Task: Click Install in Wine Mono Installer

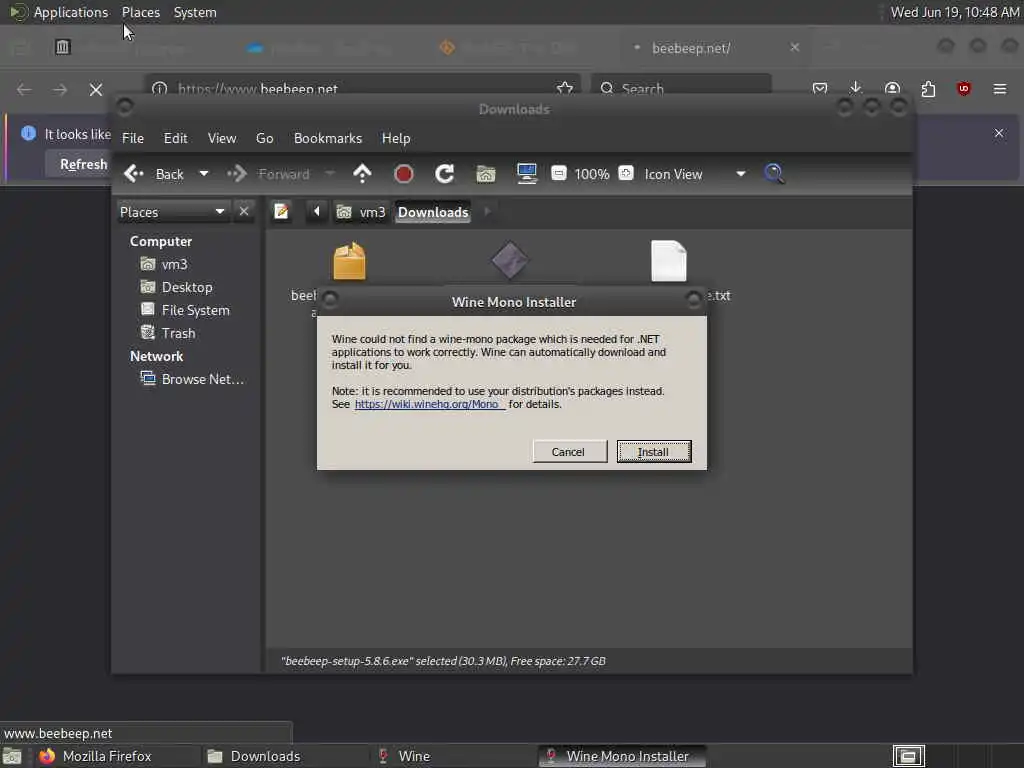Action: [654, 452]
